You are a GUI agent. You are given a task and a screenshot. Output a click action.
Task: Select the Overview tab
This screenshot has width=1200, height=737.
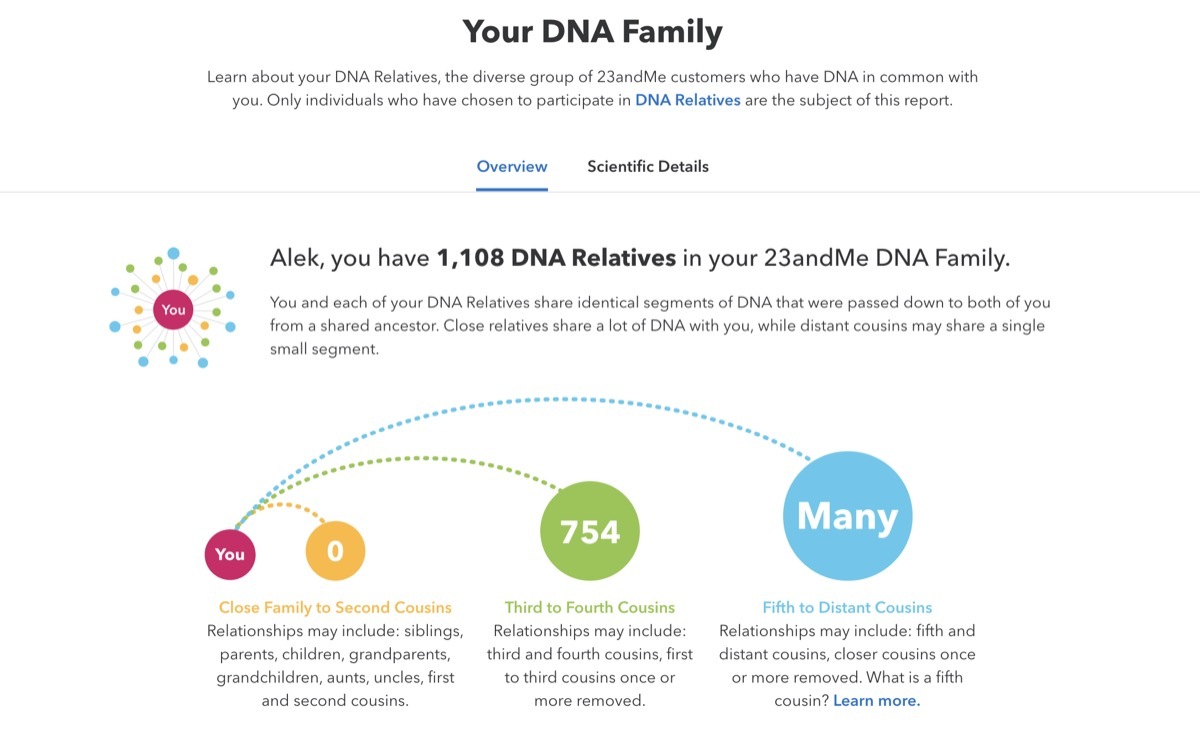pyautogui.click(x=511, y=166)
